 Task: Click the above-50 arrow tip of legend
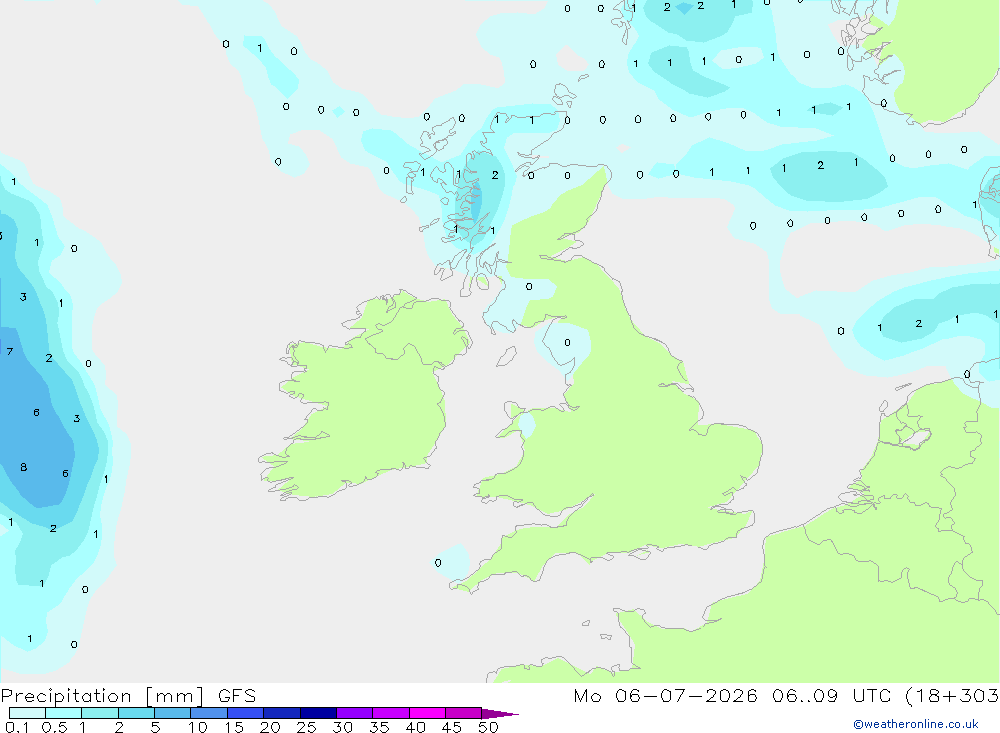(500, 714)
